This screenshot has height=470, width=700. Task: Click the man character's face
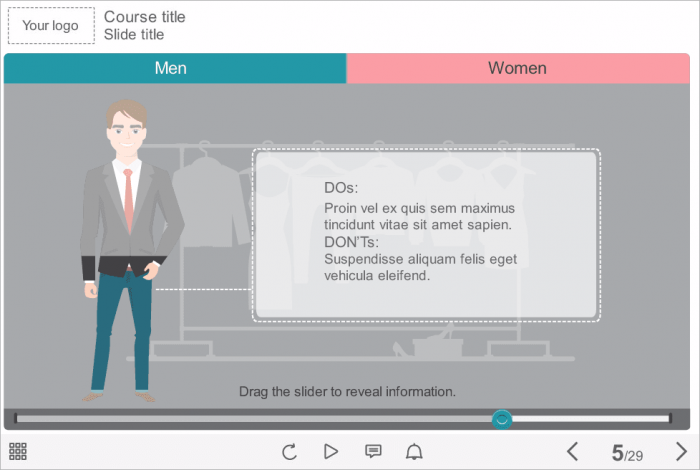click(x=127, y=130)
